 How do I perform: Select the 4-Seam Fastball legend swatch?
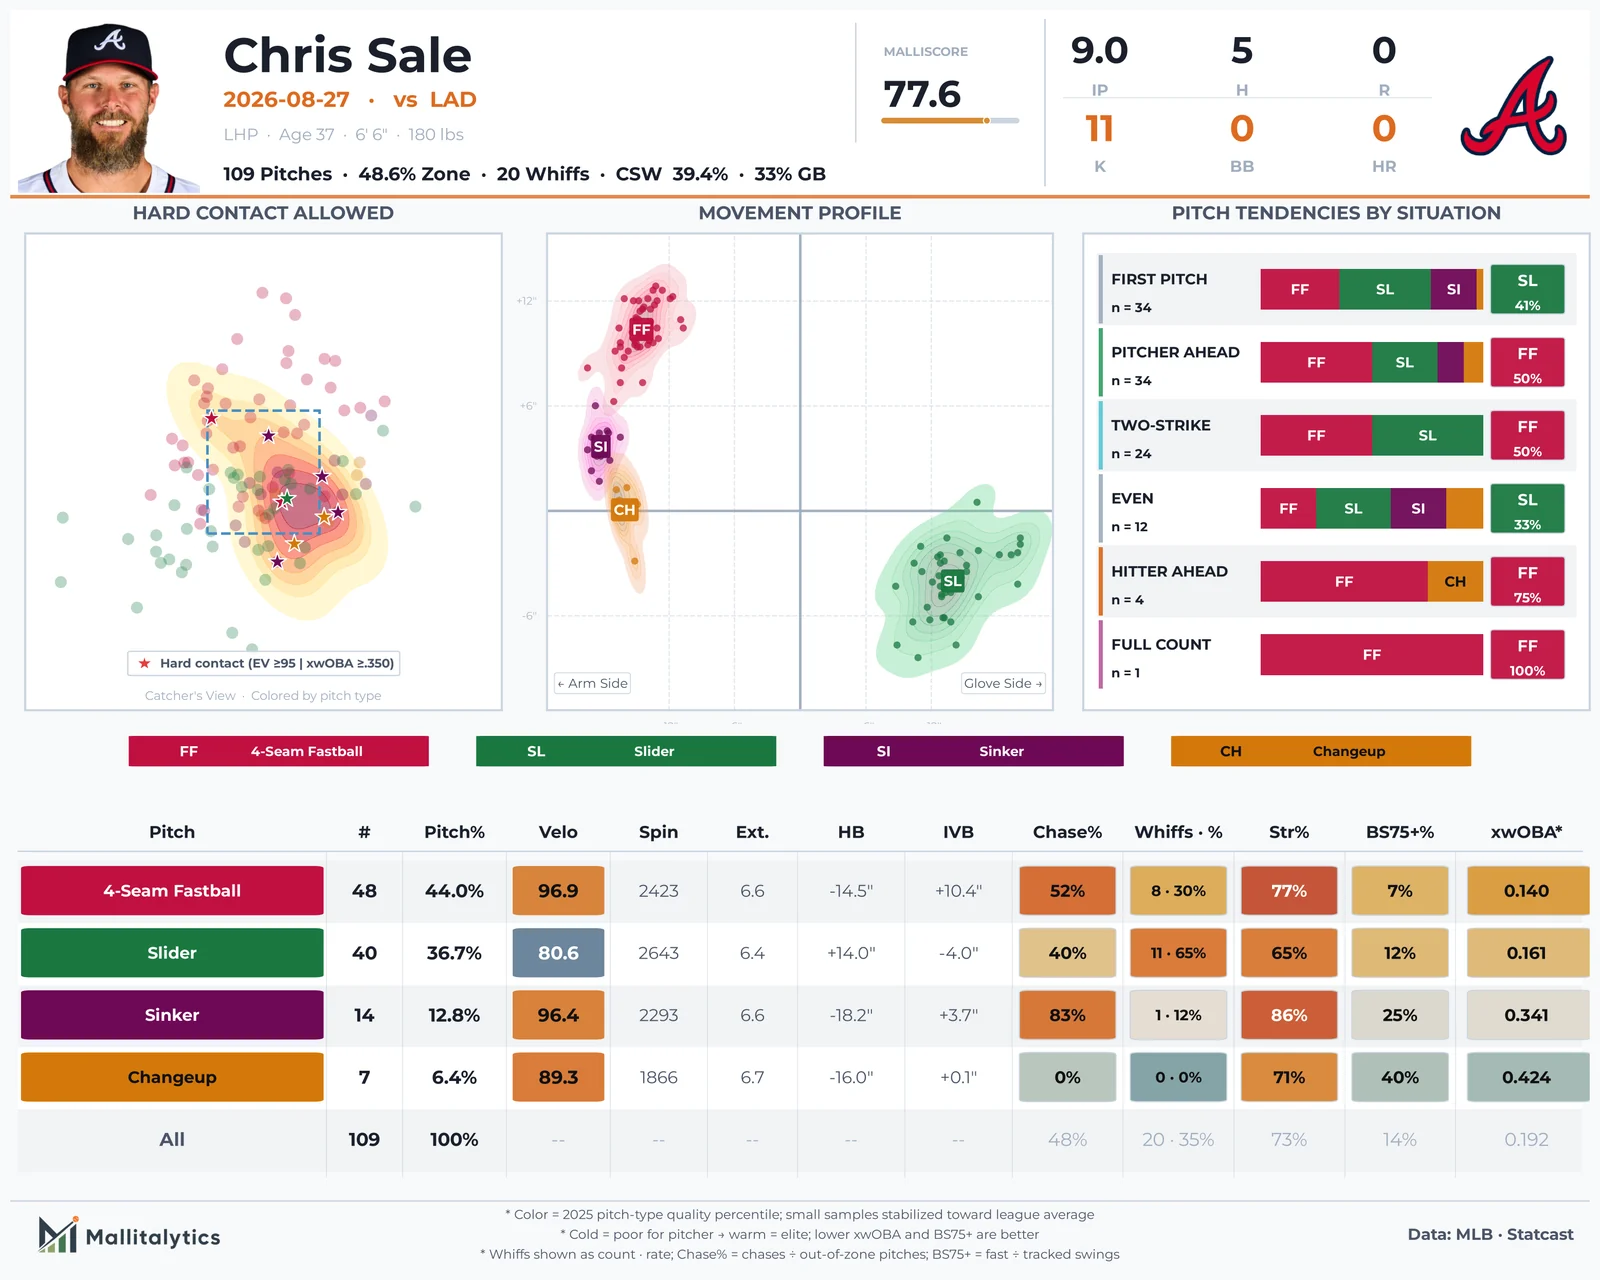pos(278,751)
